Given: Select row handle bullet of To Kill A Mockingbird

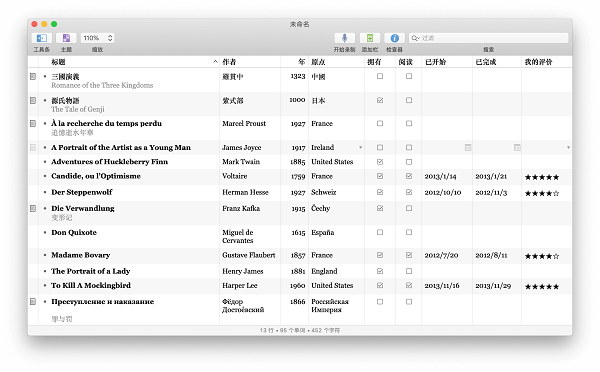Looking at the screenshot, I should pos(45,286).
